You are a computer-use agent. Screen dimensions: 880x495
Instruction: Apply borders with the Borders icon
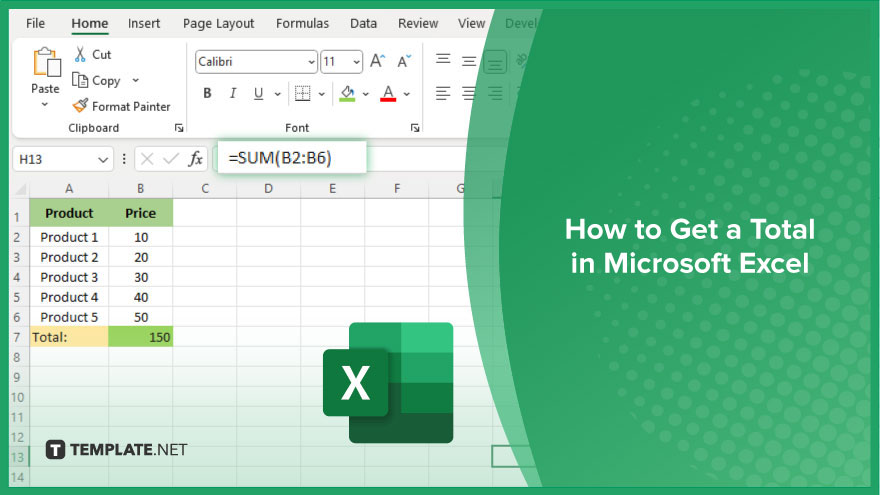(x=302, y=93)
